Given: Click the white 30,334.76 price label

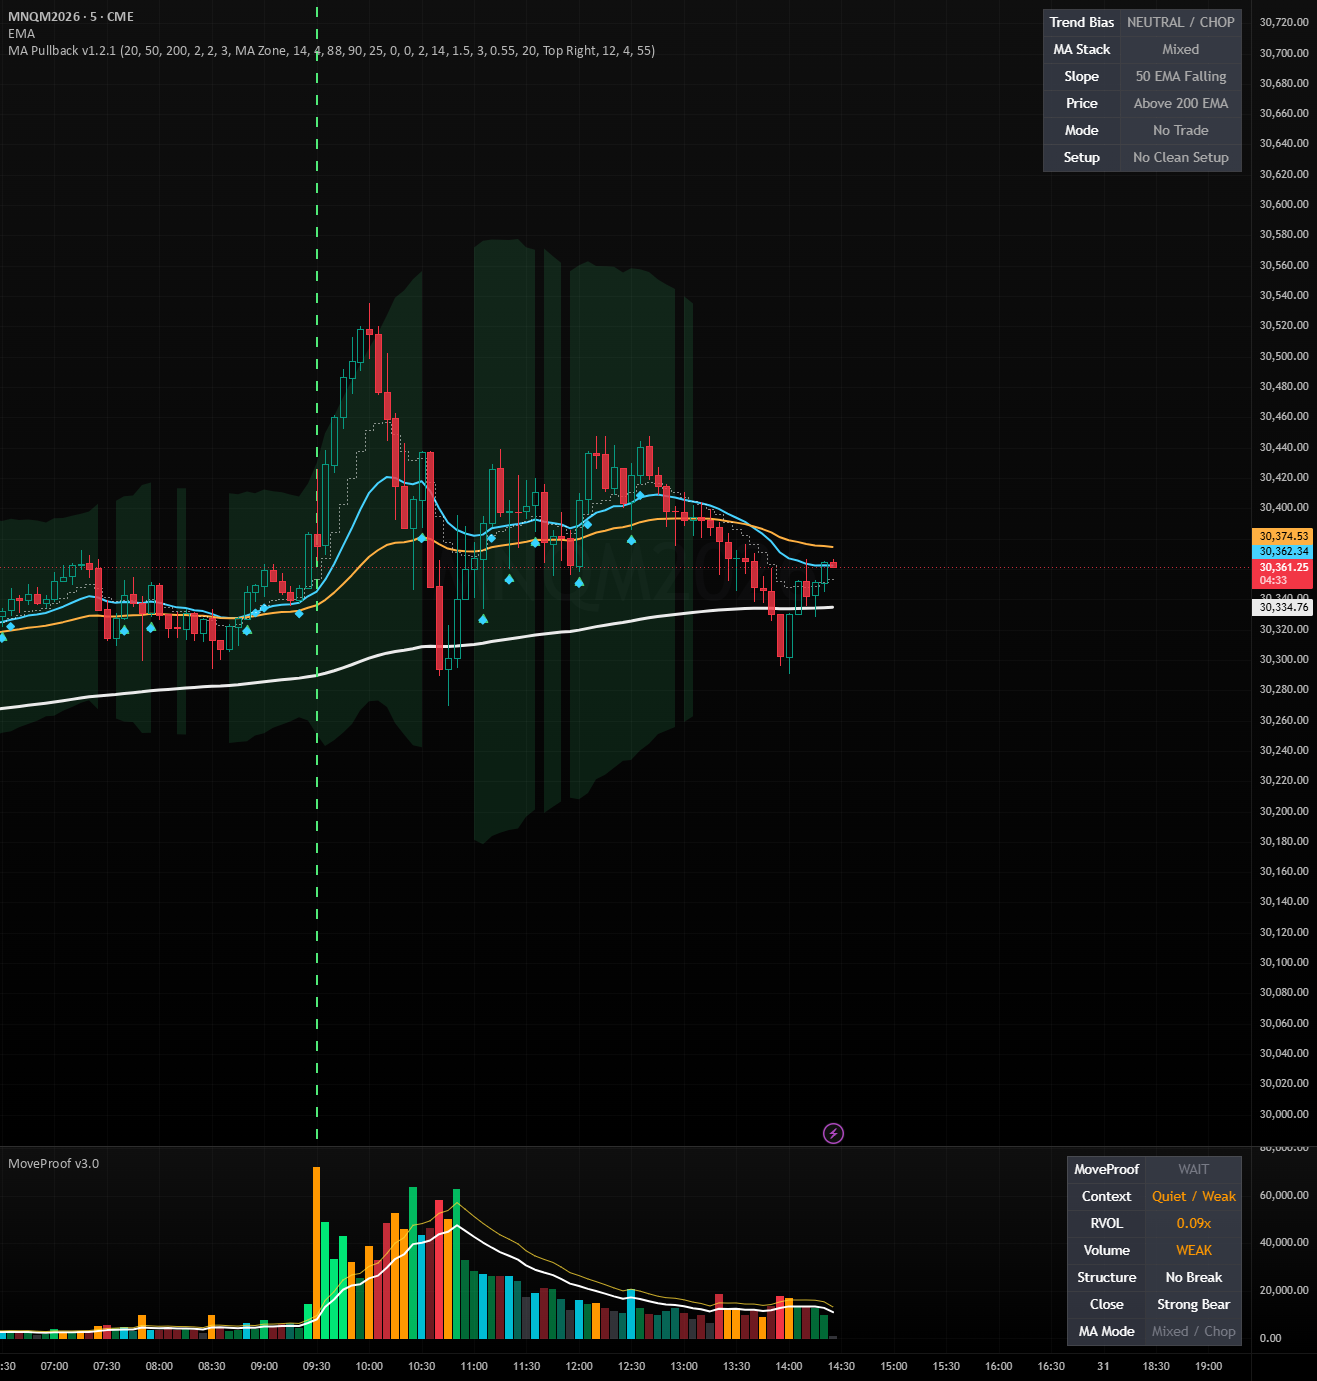Looking at the screenshot, I should tap(1284, 607).
